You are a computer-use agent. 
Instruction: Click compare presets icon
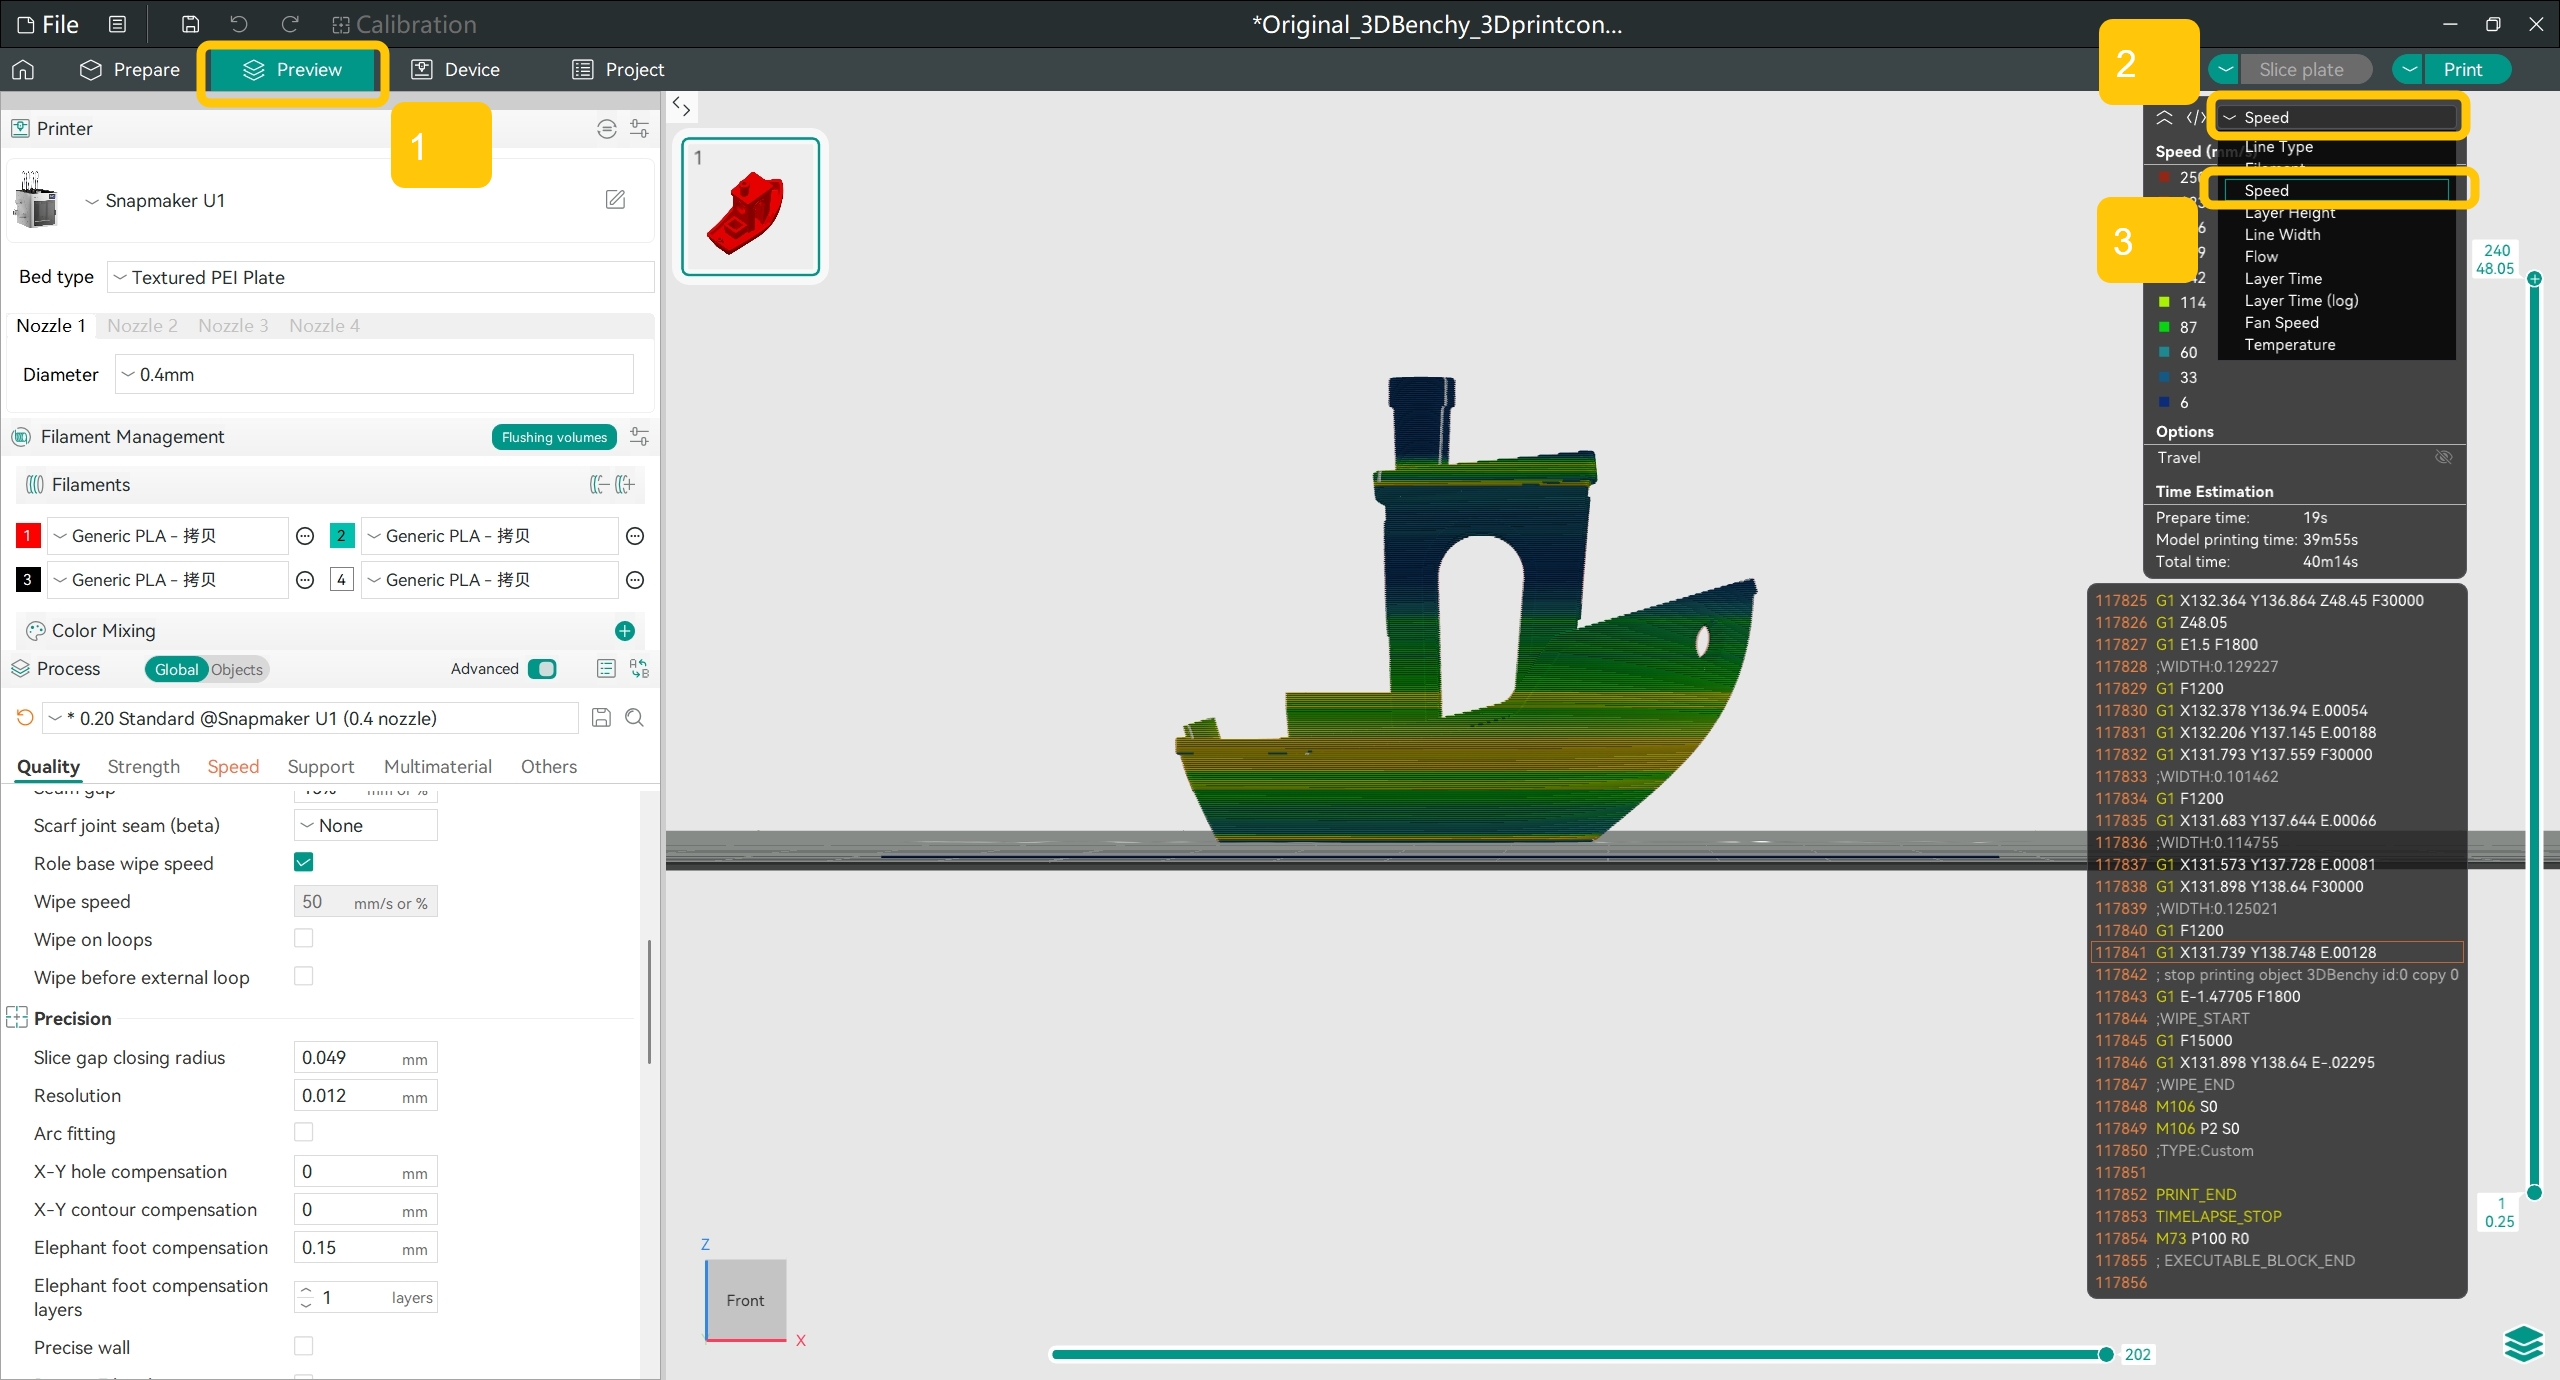click(x=639, y=669)
